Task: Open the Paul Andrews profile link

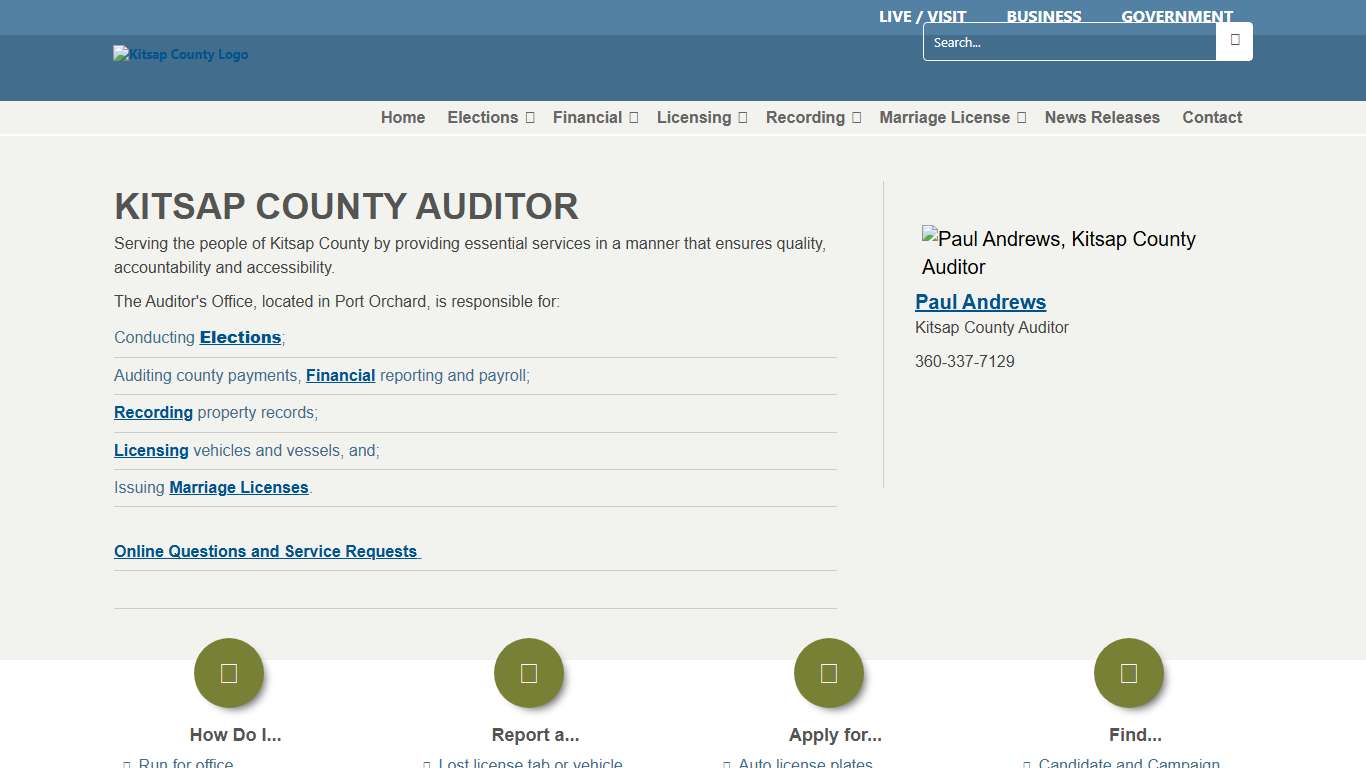Action: (981, 301)
